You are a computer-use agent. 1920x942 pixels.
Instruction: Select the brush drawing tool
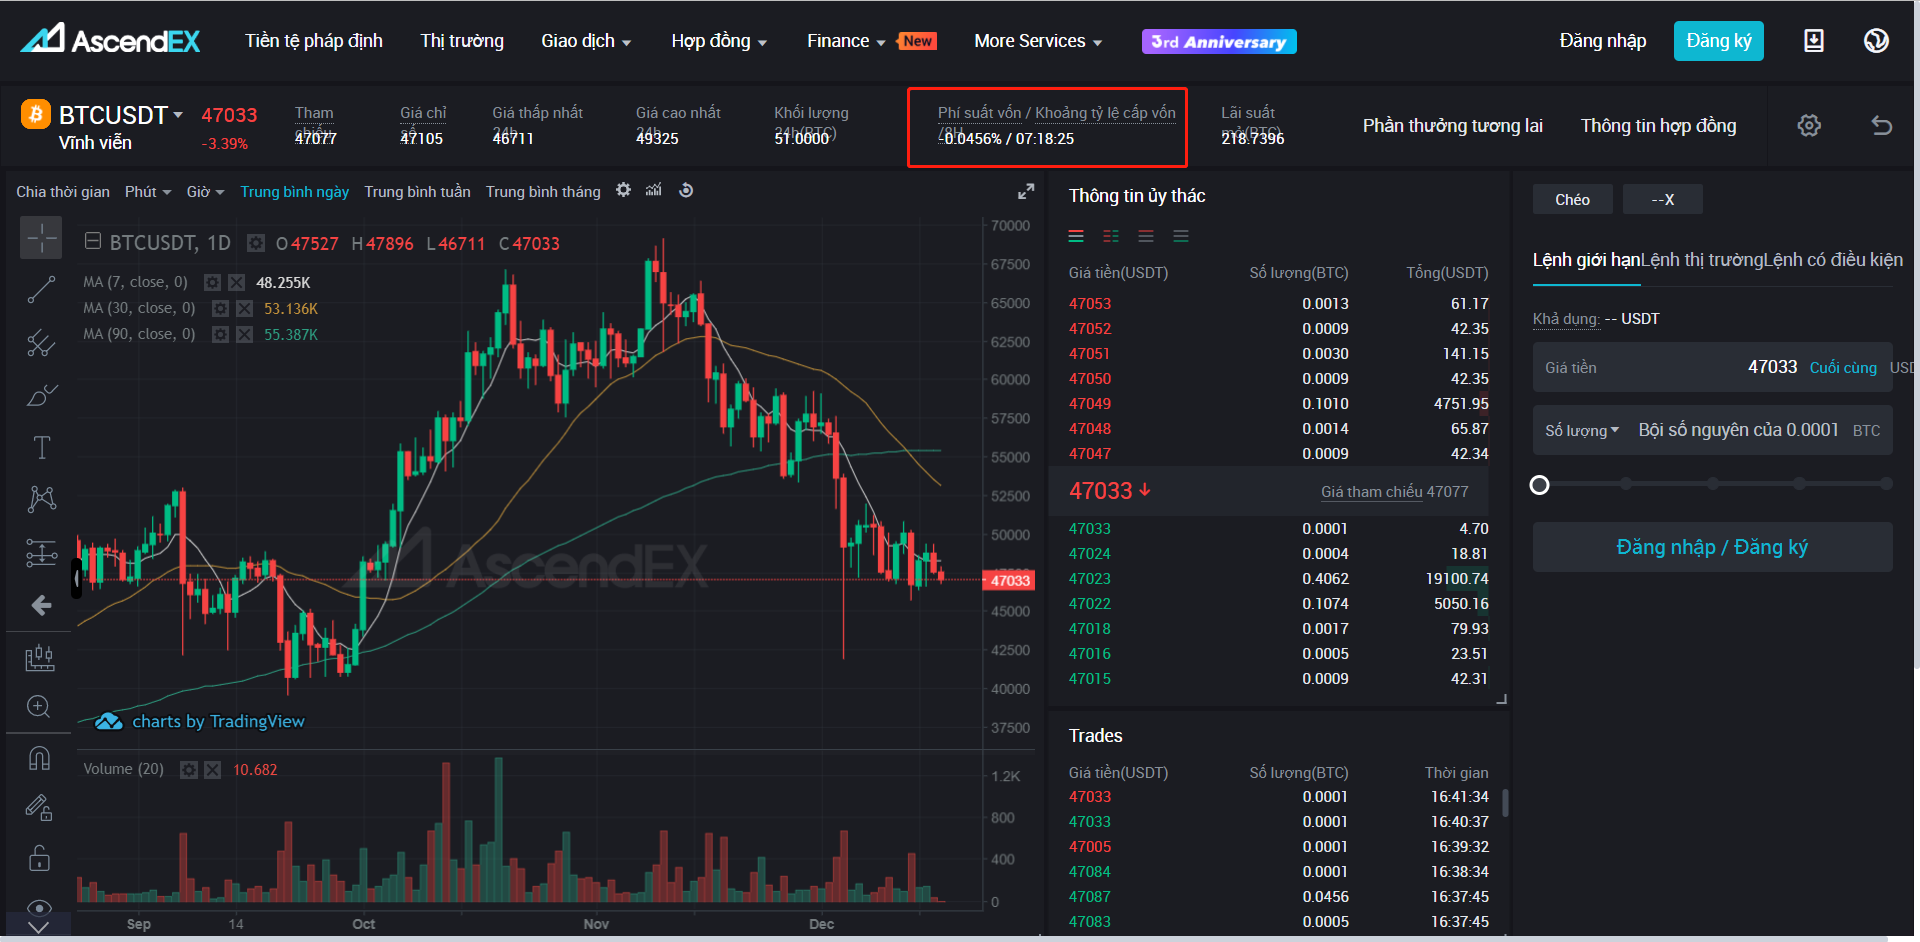(41, 395)
